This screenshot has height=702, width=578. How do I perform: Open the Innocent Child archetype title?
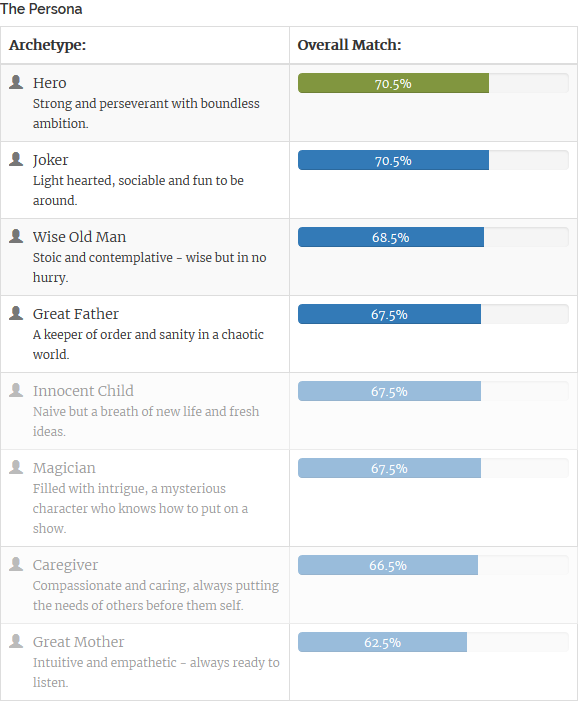pyautogui.click(x=83, y=391)
